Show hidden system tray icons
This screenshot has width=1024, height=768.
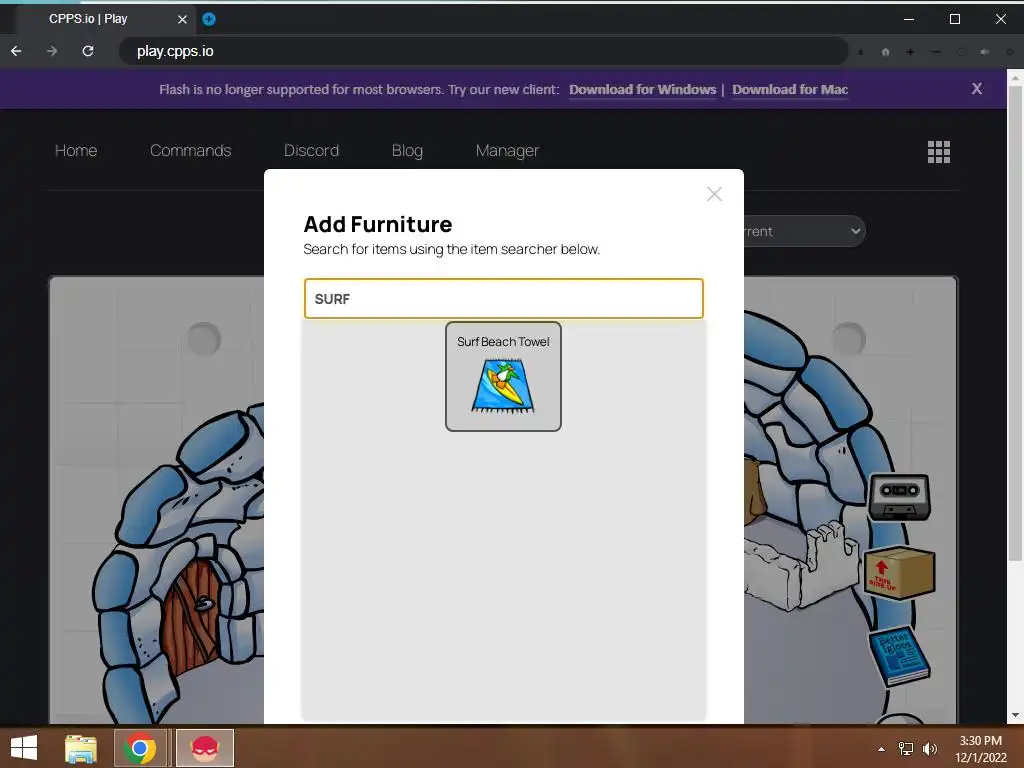881,749
